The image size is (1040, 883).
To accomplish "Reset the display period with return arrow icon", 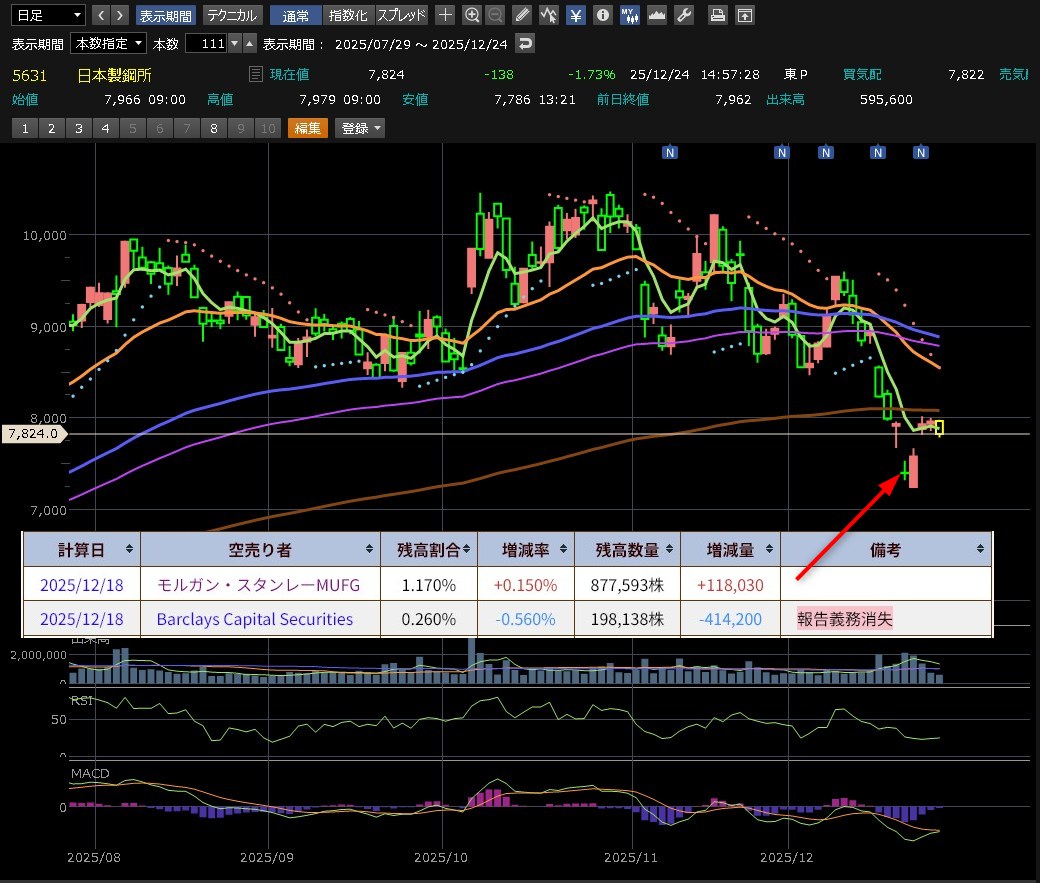I will pyautogui.click(x=525, y=44).
